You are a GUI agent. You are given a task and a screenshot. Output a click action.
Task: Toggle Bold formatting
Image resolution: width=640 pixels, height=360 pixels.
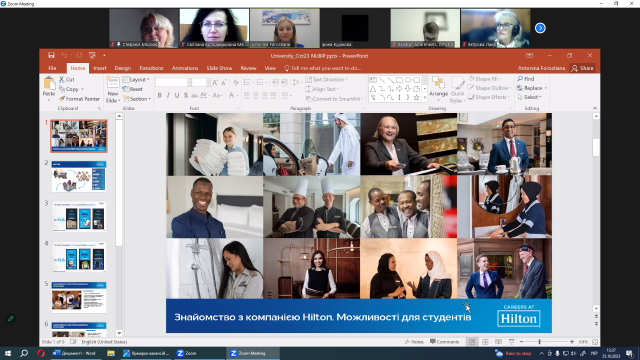coord(159,96)
